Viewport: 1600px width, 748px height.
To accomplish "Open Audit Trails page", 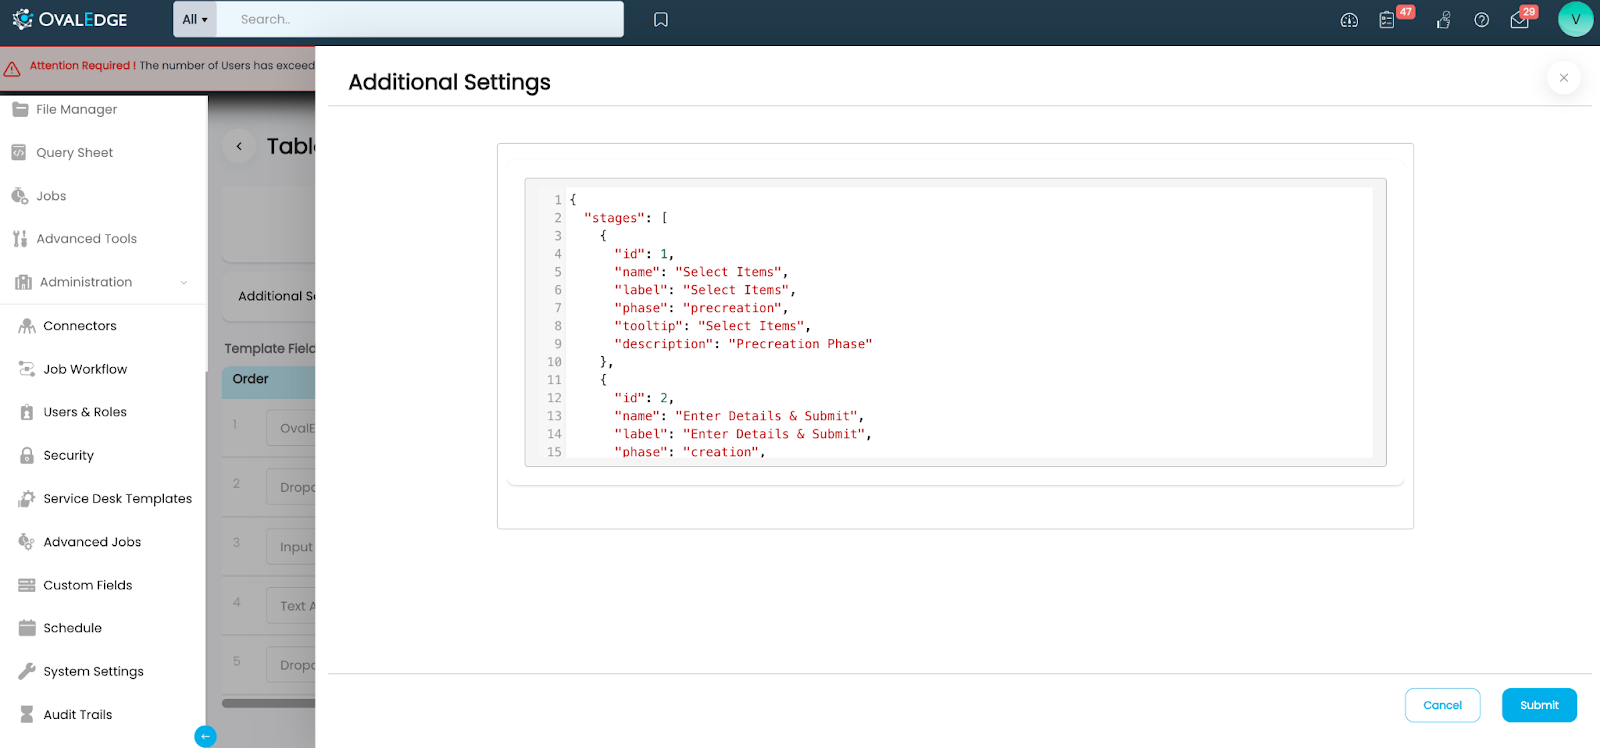I will tap(77, 715).
